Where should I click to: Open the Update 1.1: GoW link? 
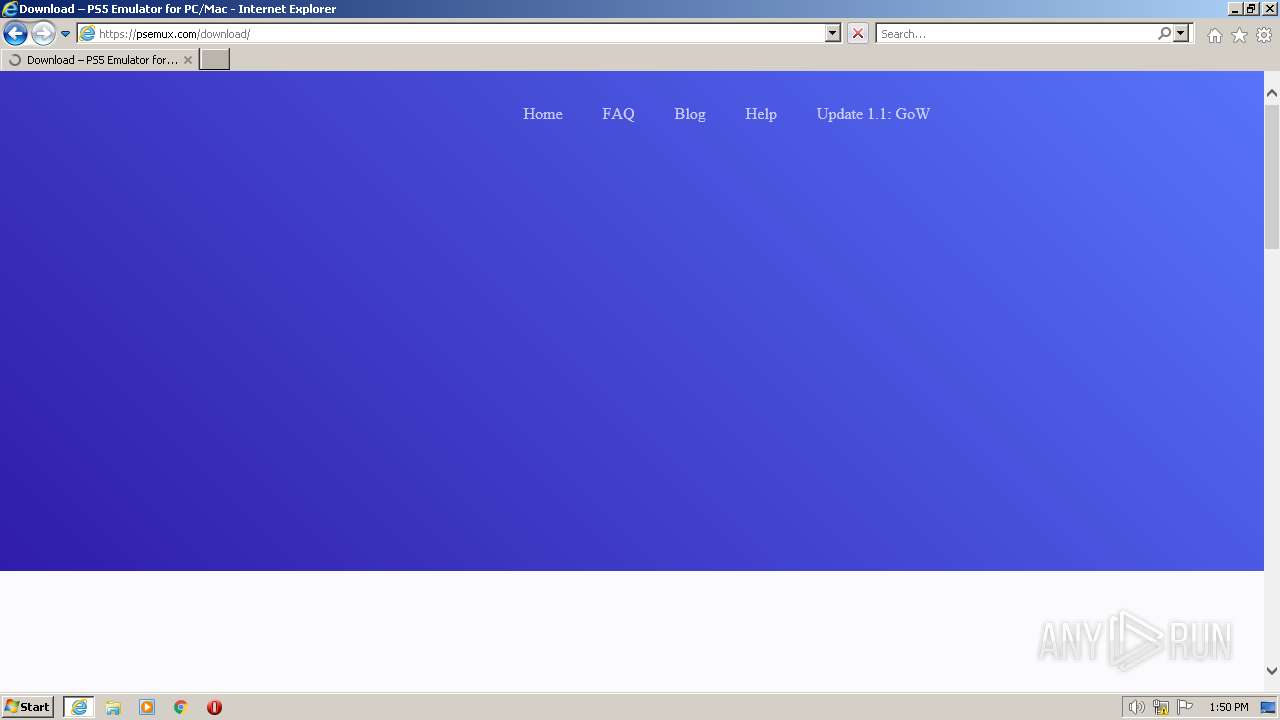873,114
